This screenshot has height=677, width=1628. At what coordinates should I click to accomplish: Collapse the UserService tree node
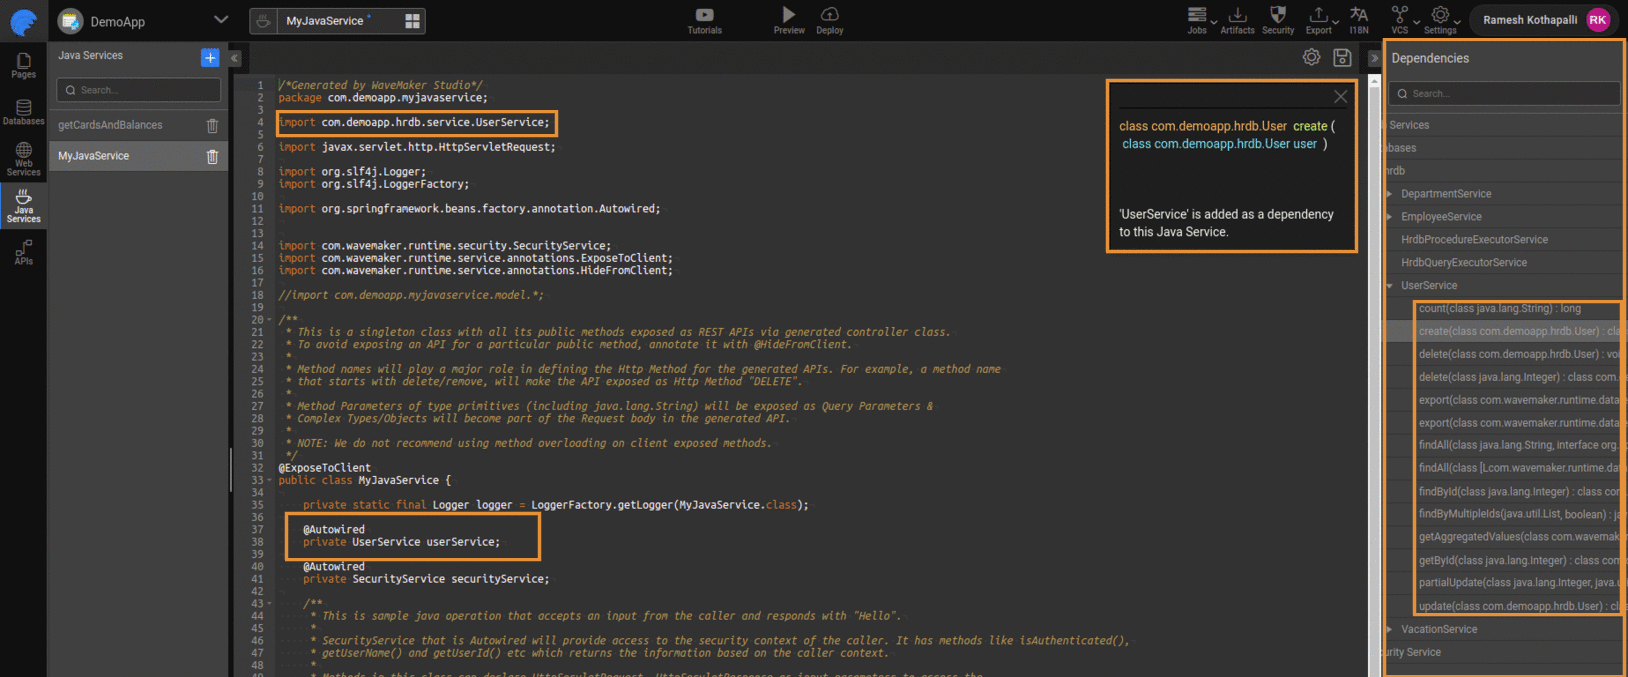click(1390, 286)
